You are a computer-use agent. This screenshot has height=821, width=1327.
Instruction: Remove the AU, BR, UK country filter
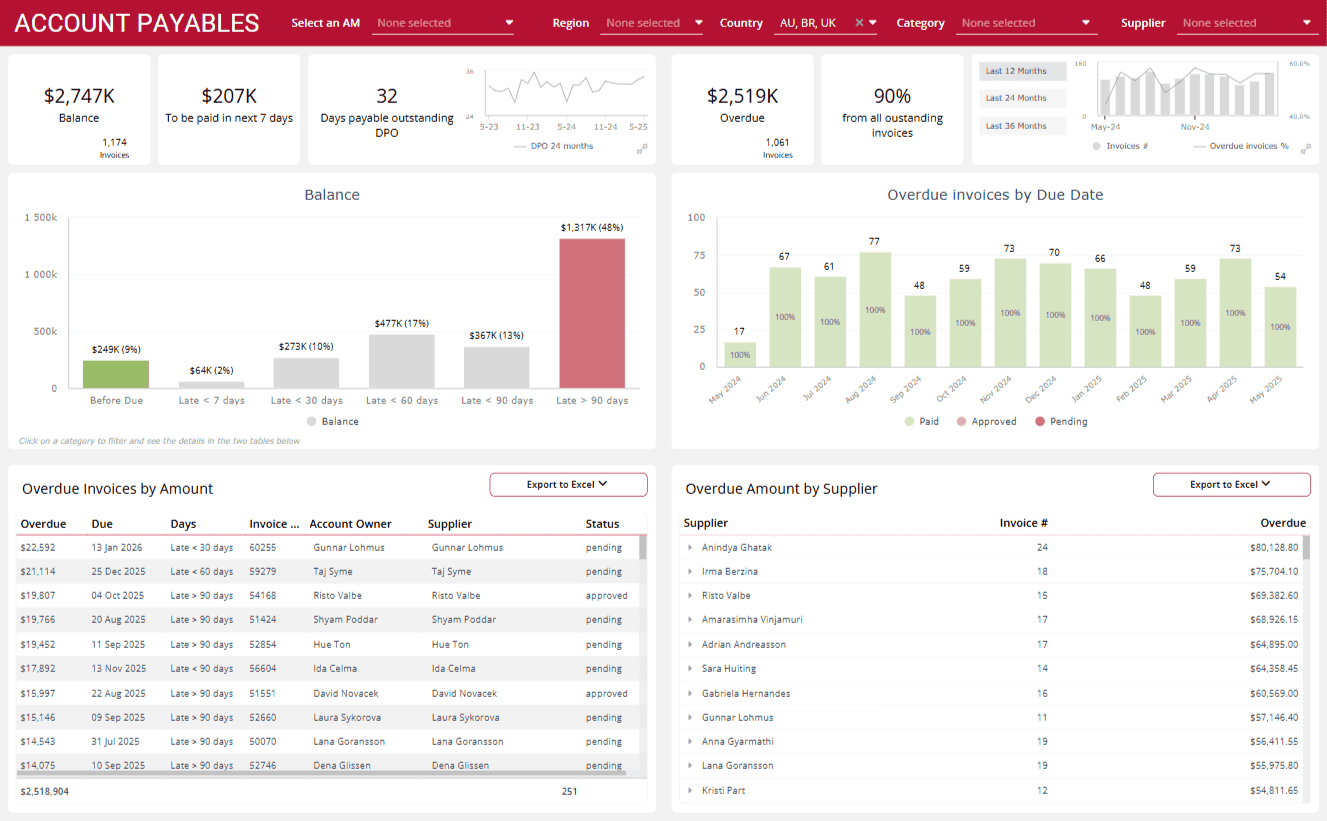click(858, 22)
